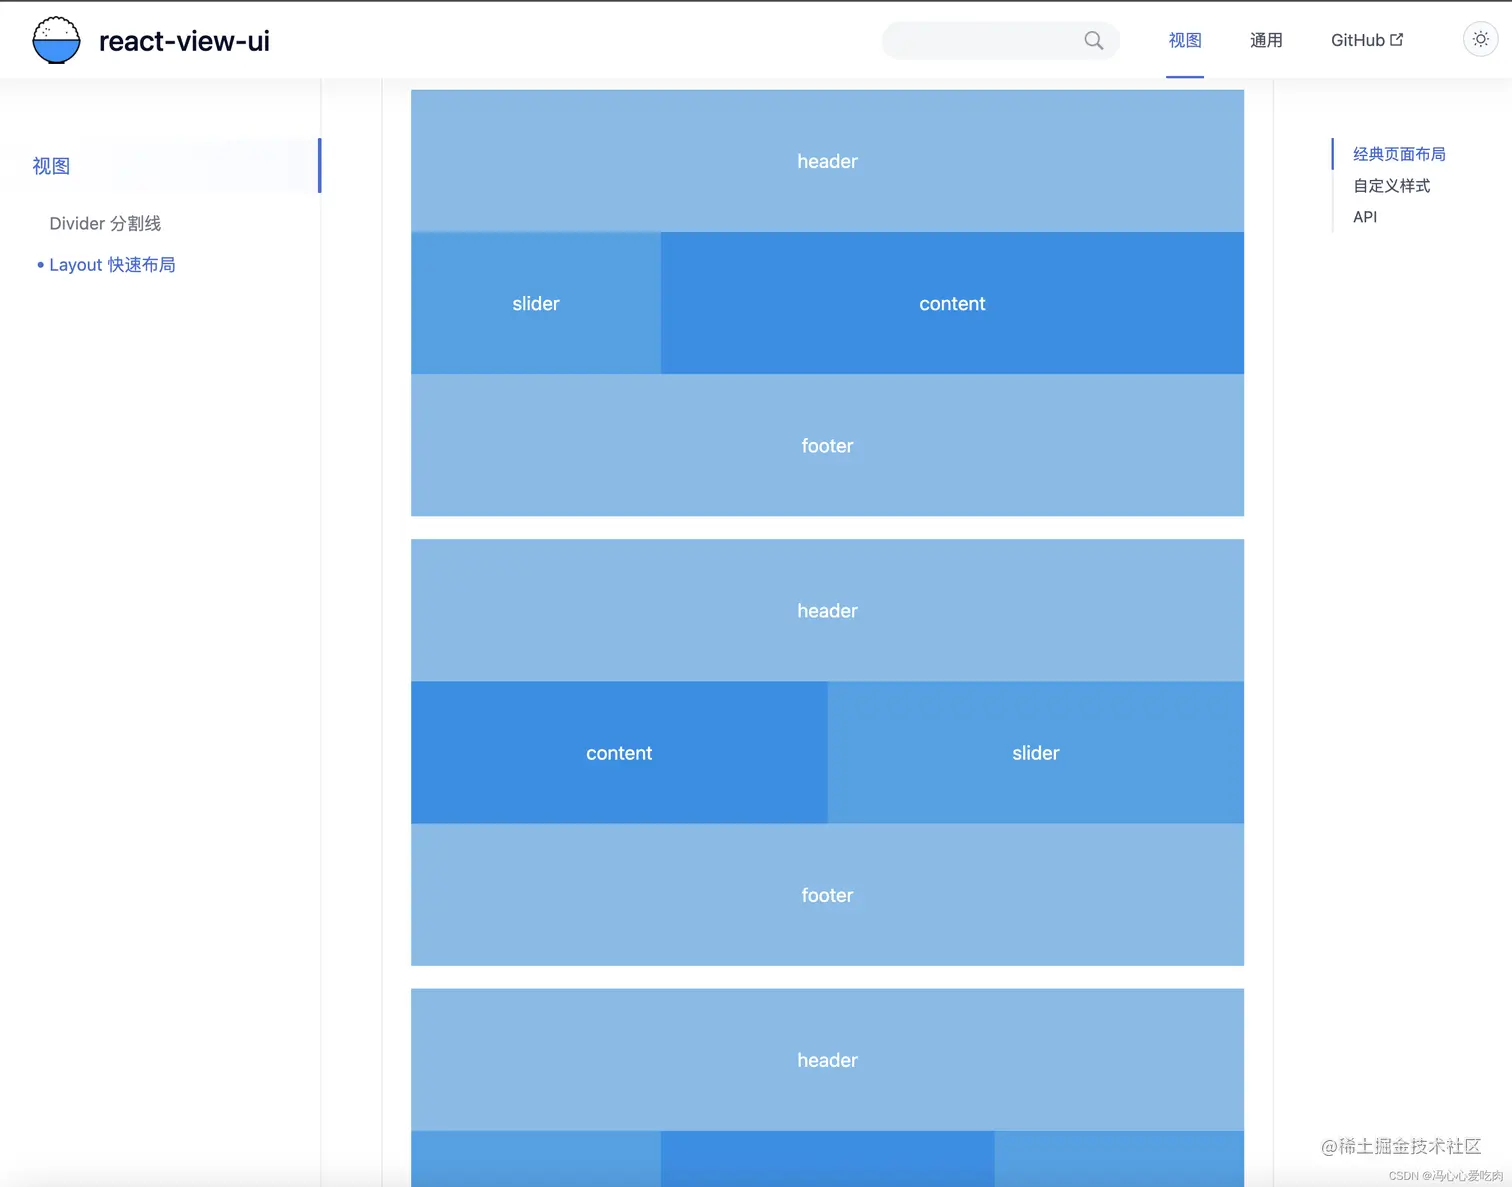Click the search magnifier icon

pos(1094,40)
